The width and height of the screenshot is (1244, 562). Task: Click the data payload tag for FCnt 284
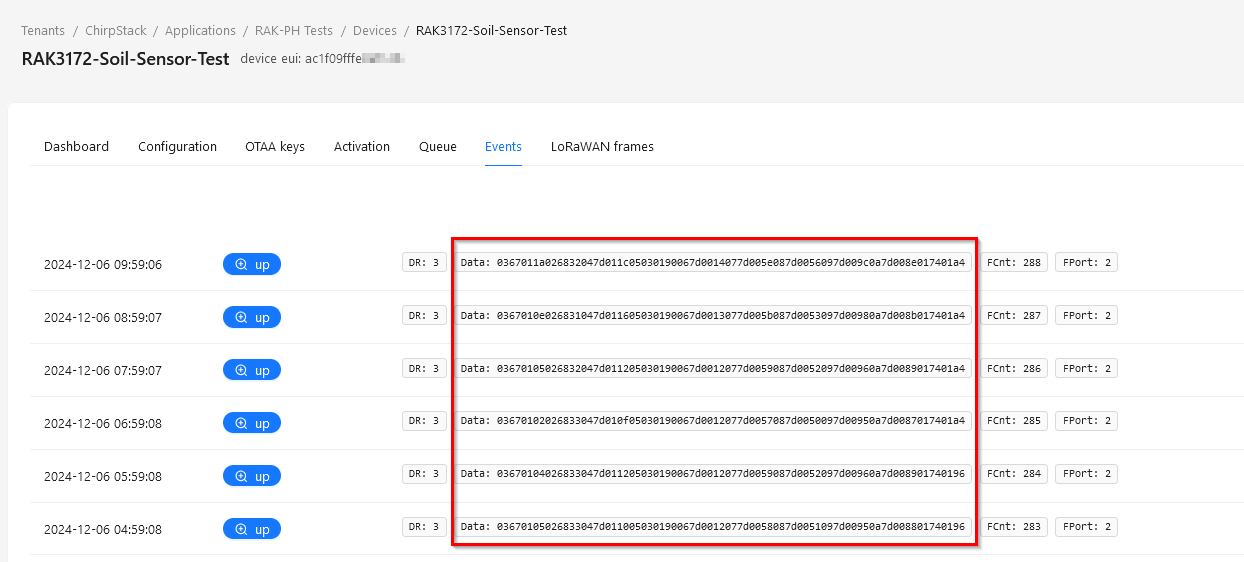point(713,474)
